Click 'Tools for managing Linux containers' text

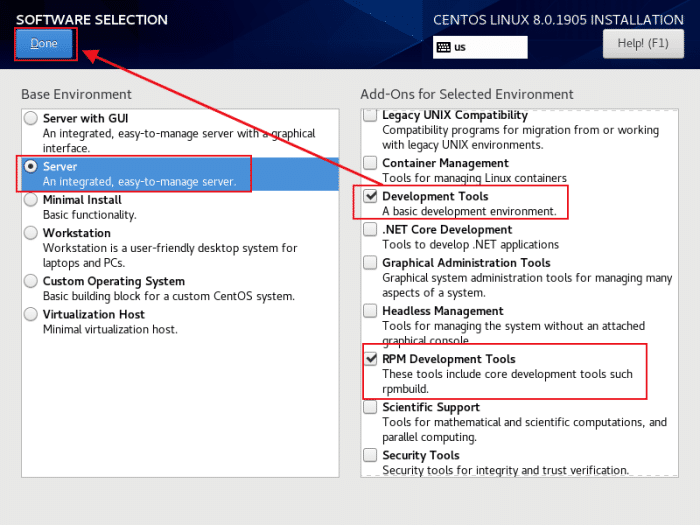click(x=474, y=178)
